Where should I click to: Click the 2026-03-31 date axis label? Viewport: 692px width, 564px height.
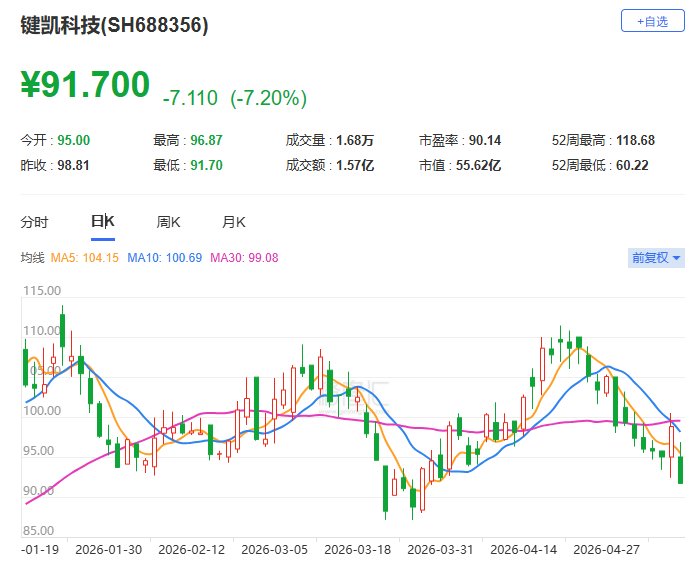(x=440, y=550)
